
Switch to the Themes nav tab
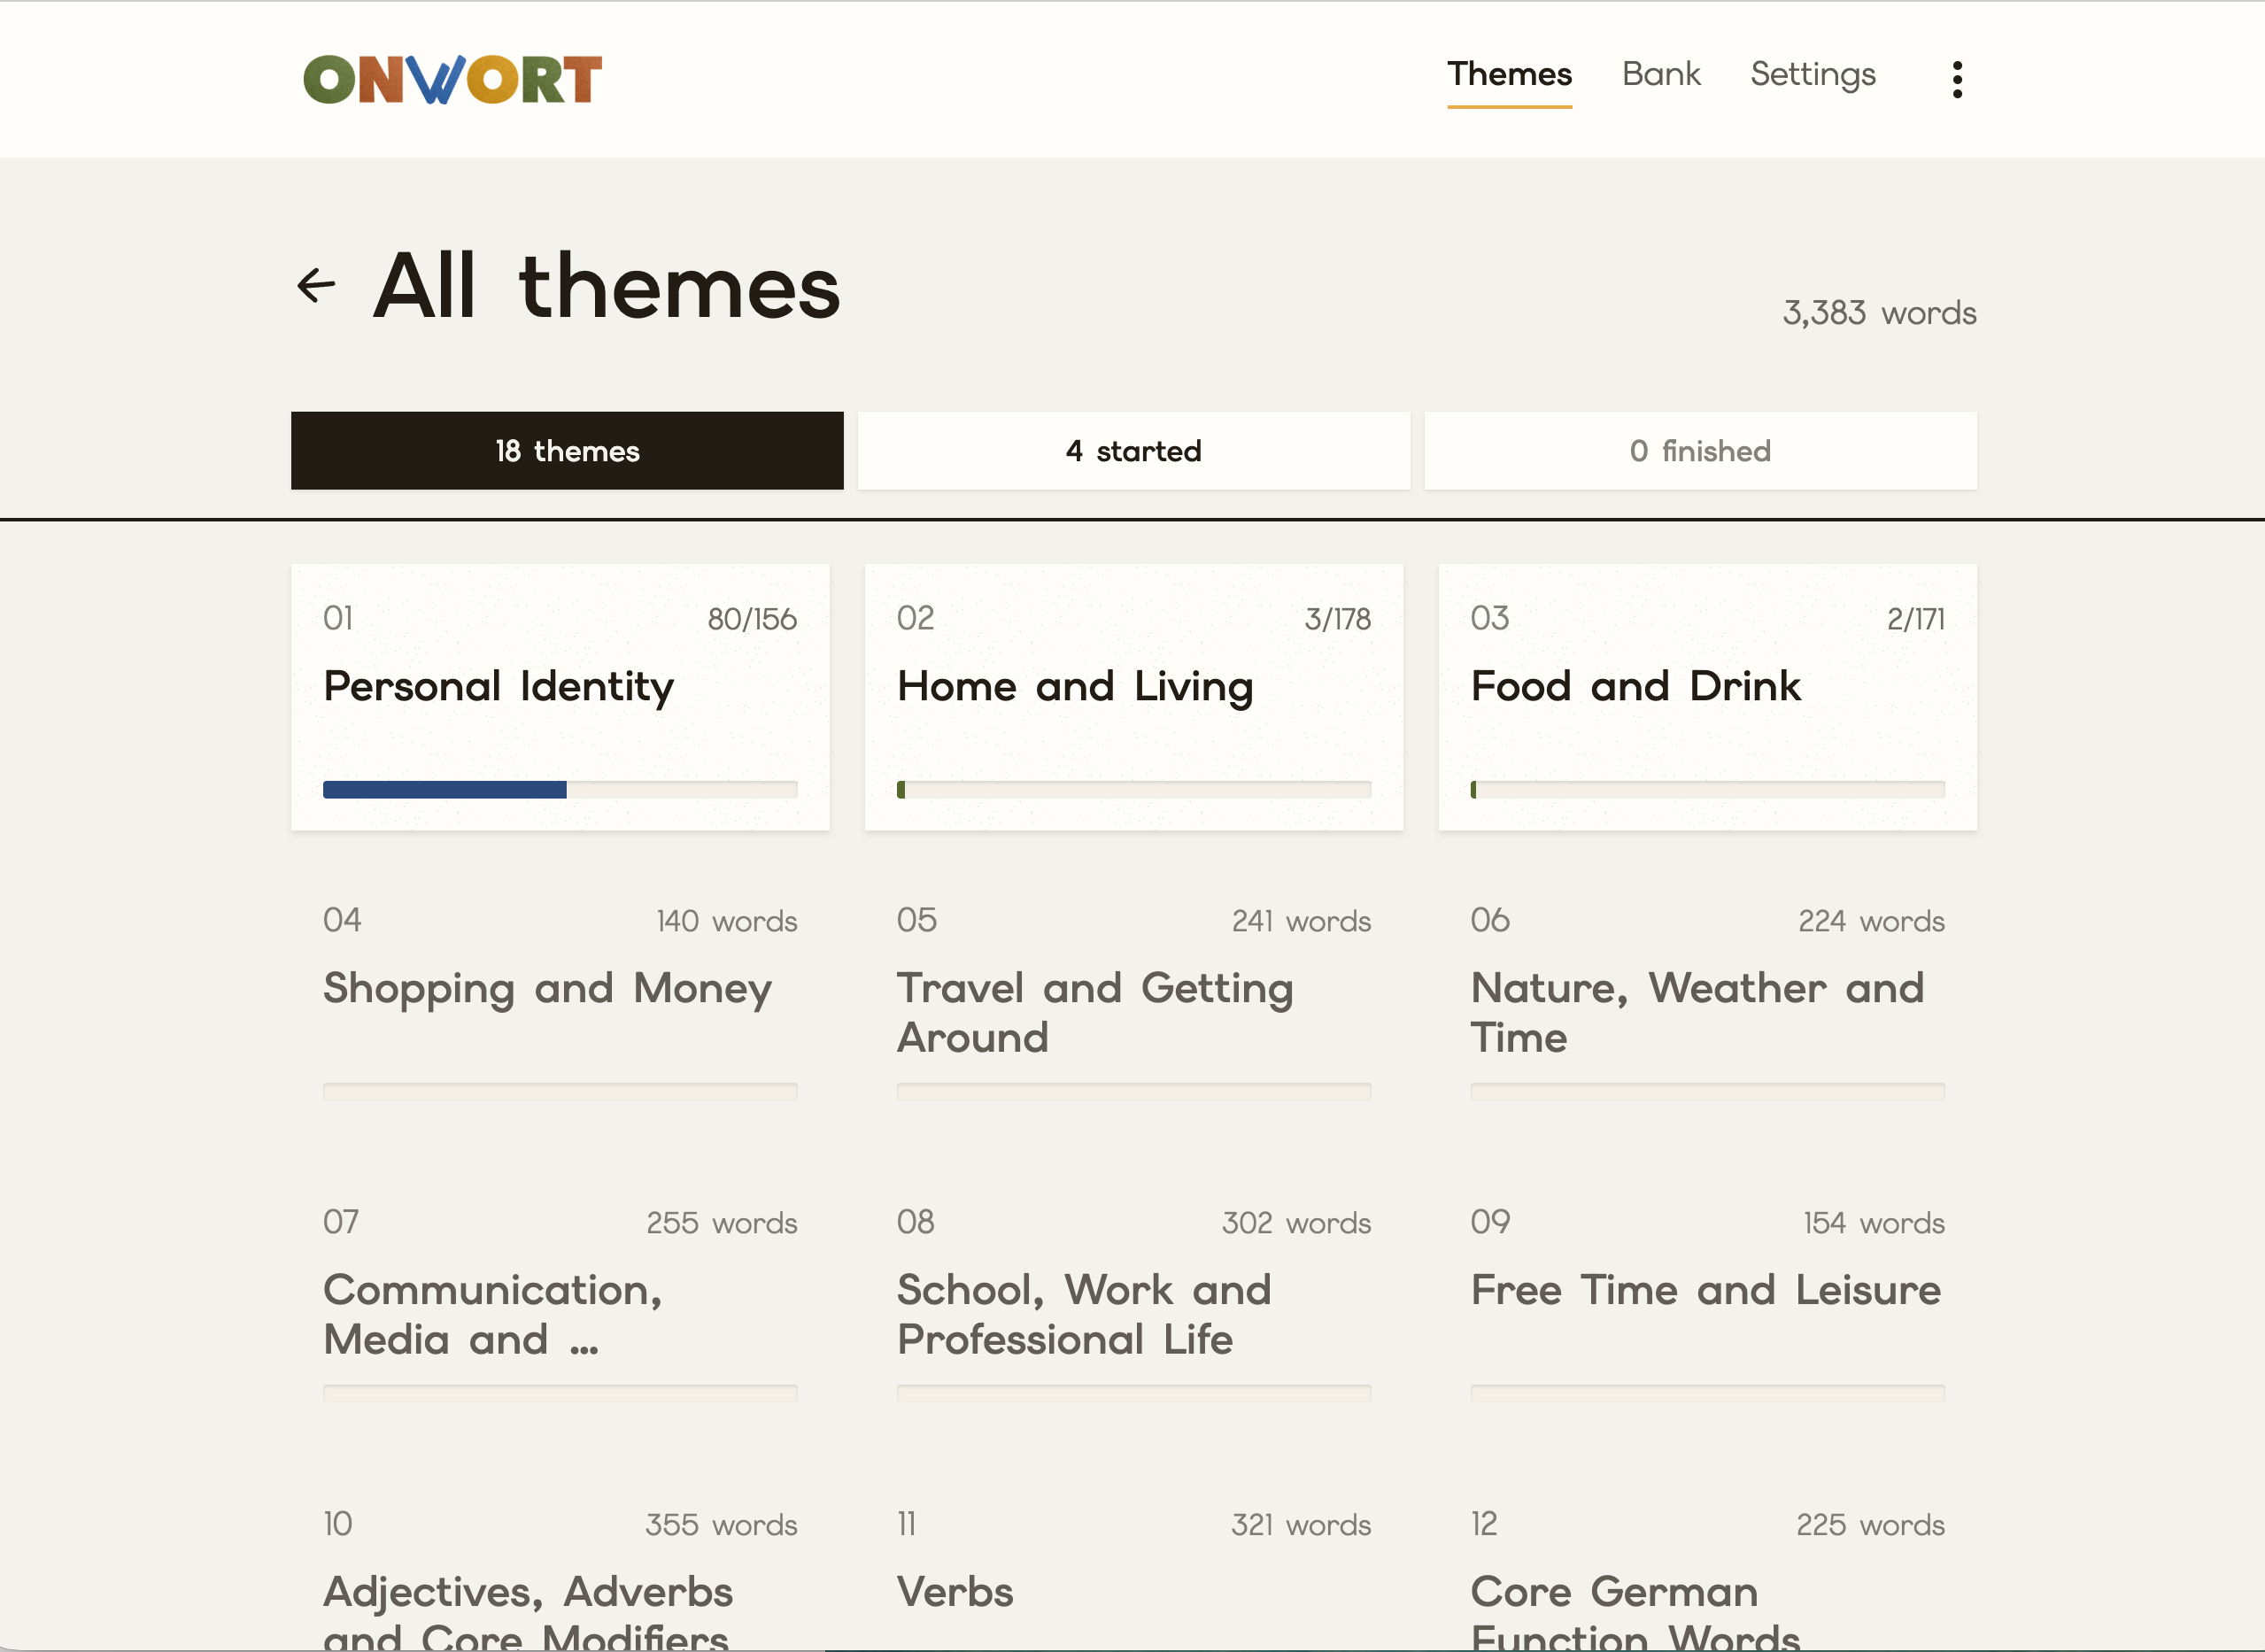pos(1509,74)
